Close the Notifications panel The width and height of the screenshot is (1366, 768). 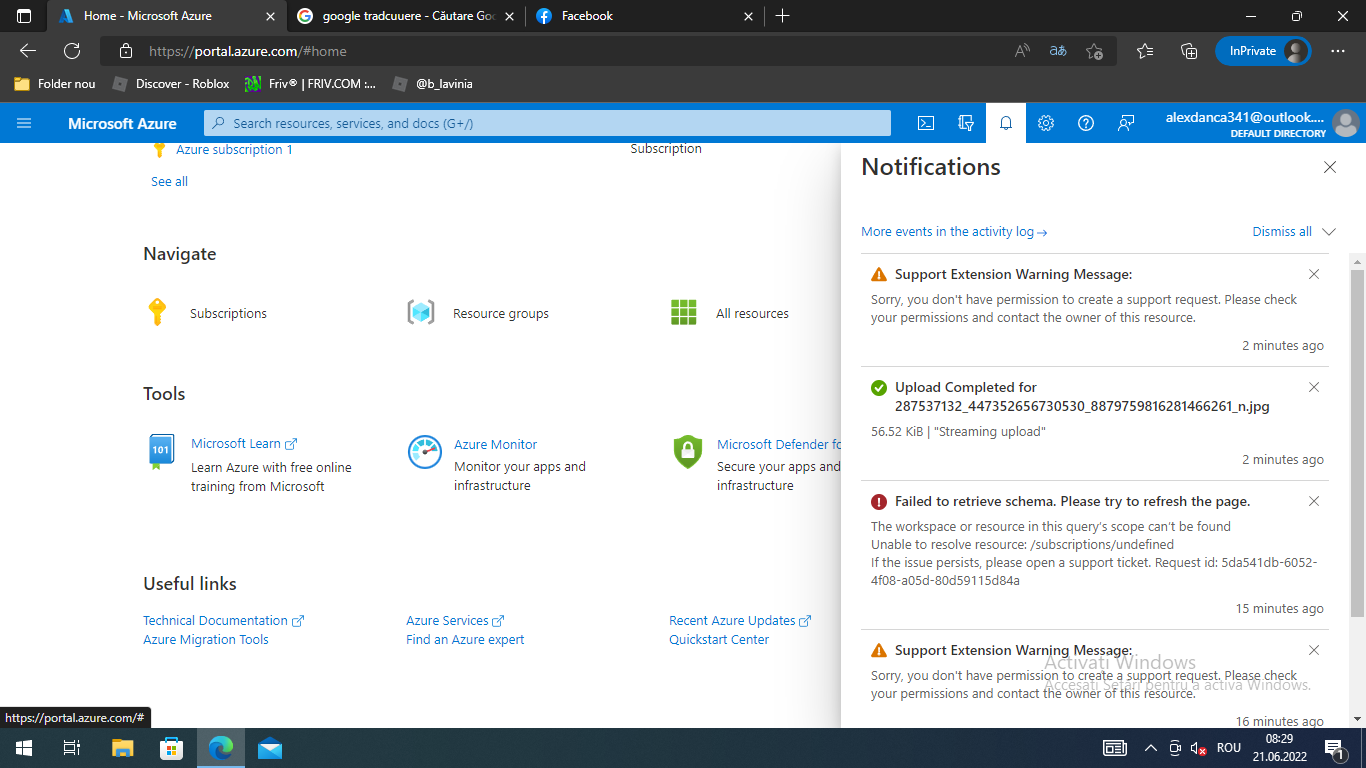click(x=1330, y=167)
